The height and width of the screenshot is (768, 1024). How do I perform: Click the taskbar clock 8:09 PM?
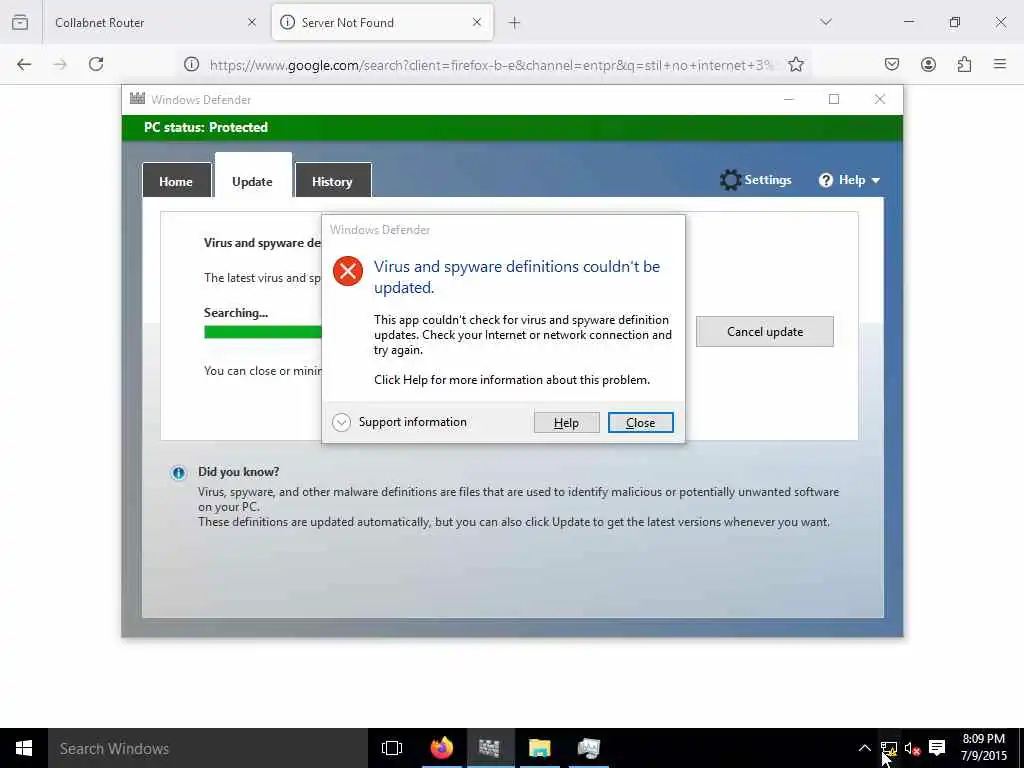[x=984, y=739]
